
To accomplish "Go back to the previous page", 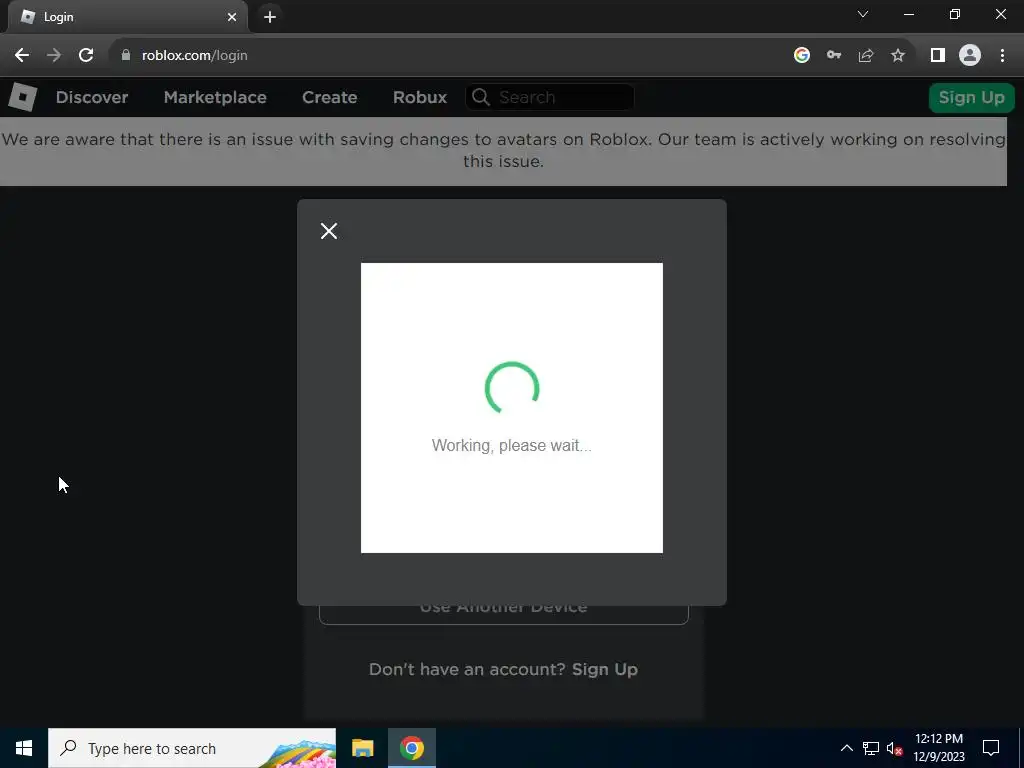I will pyautogui.click(x=22, y=56).
